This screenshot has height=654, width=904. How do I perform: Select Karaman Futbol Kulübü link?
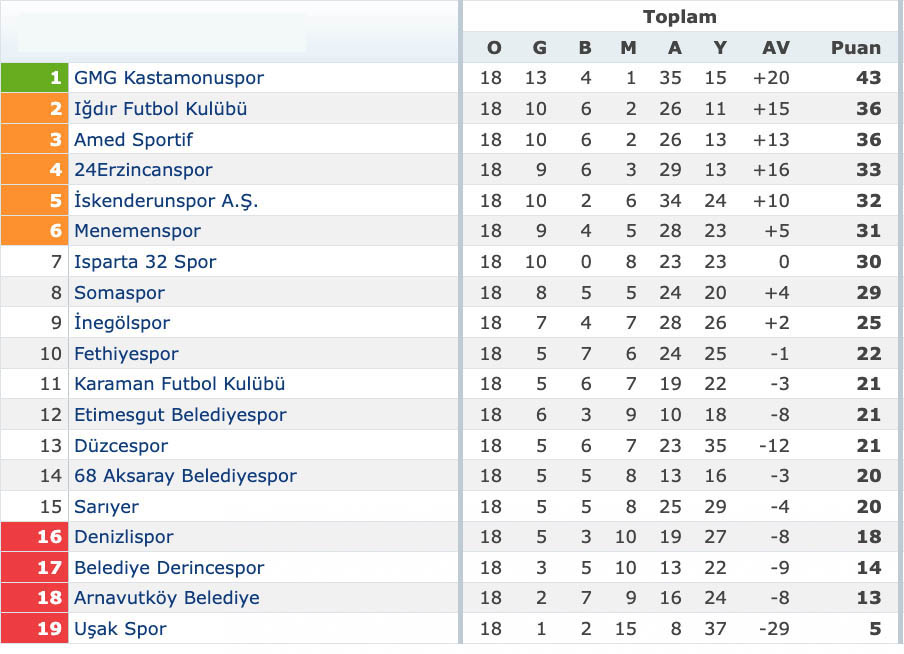click(179, 384)
